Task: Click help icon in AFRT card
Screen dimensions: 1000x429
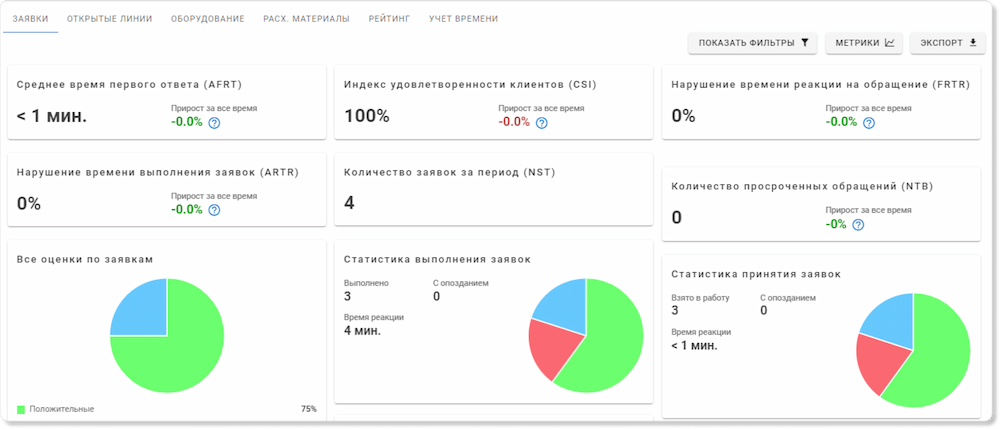Action: (x=214, y=123)
